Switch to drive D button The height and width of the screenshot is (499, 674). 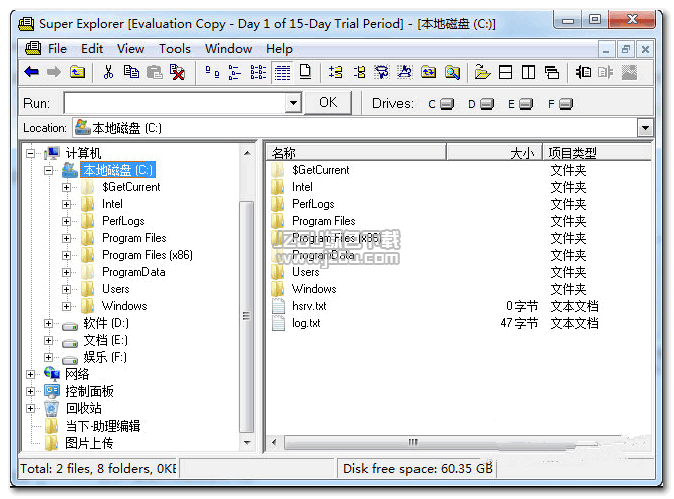pyautogui.click(x=481, y=104)
